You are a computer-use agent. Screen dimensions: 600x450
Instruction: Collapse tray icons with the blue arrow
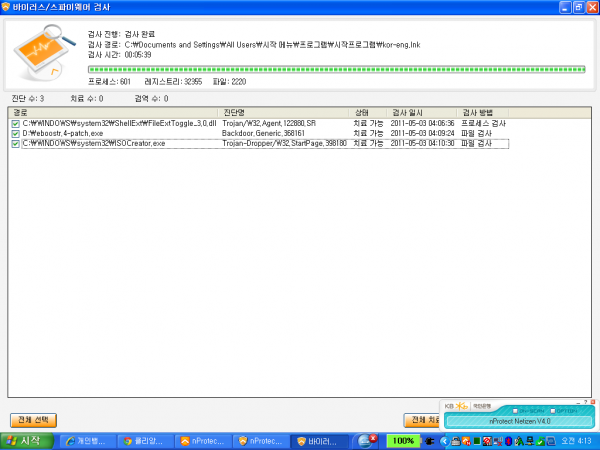click(x=445, y=441)
